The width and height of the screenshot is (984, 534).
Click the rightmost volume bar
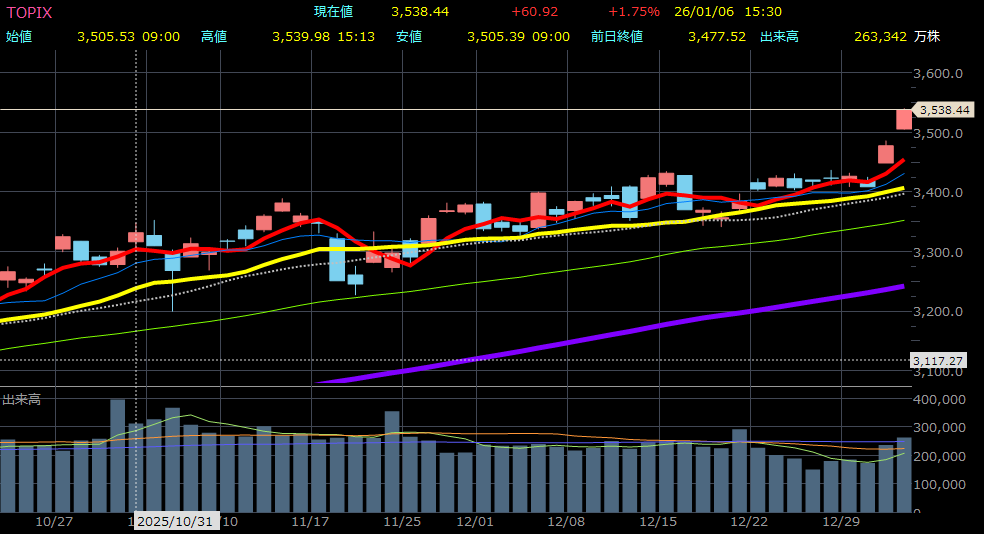904,474
